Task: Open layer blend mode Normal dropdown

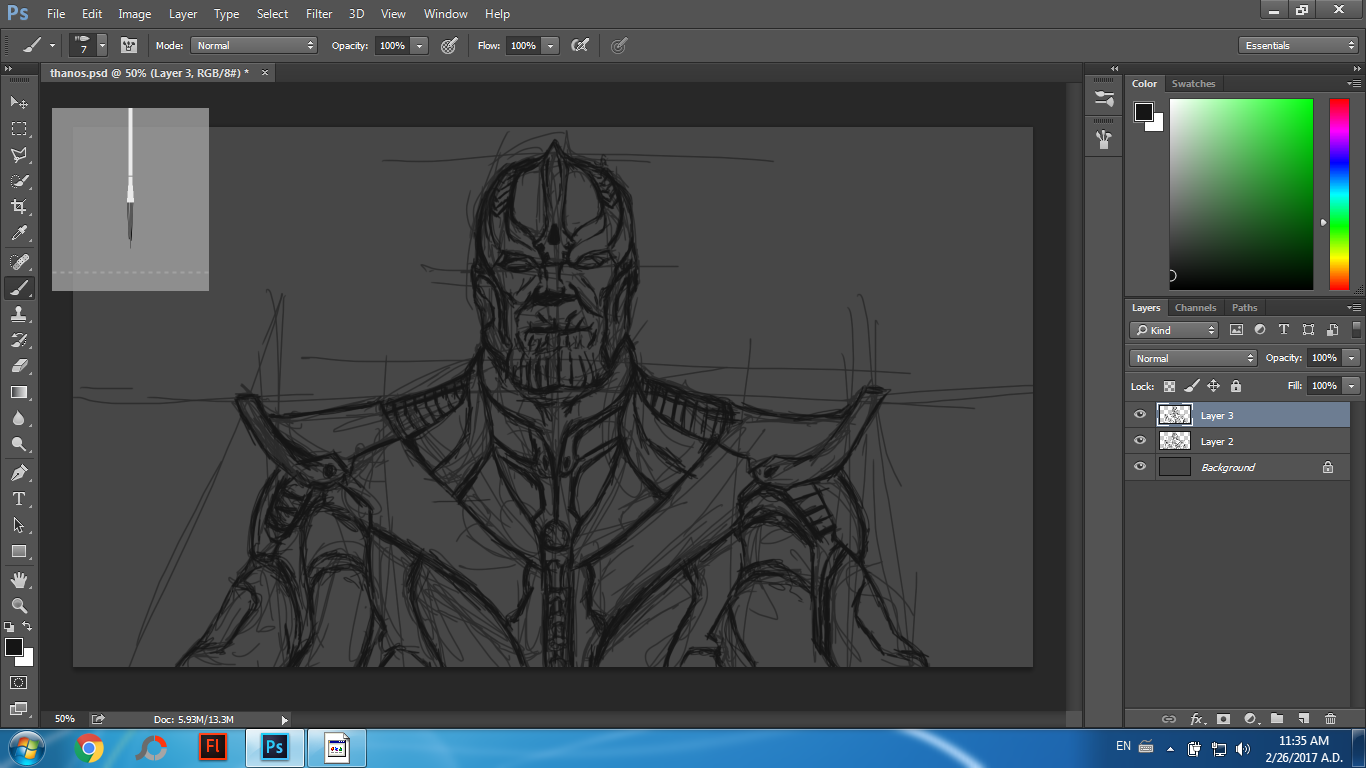Action: point(1193,358)
